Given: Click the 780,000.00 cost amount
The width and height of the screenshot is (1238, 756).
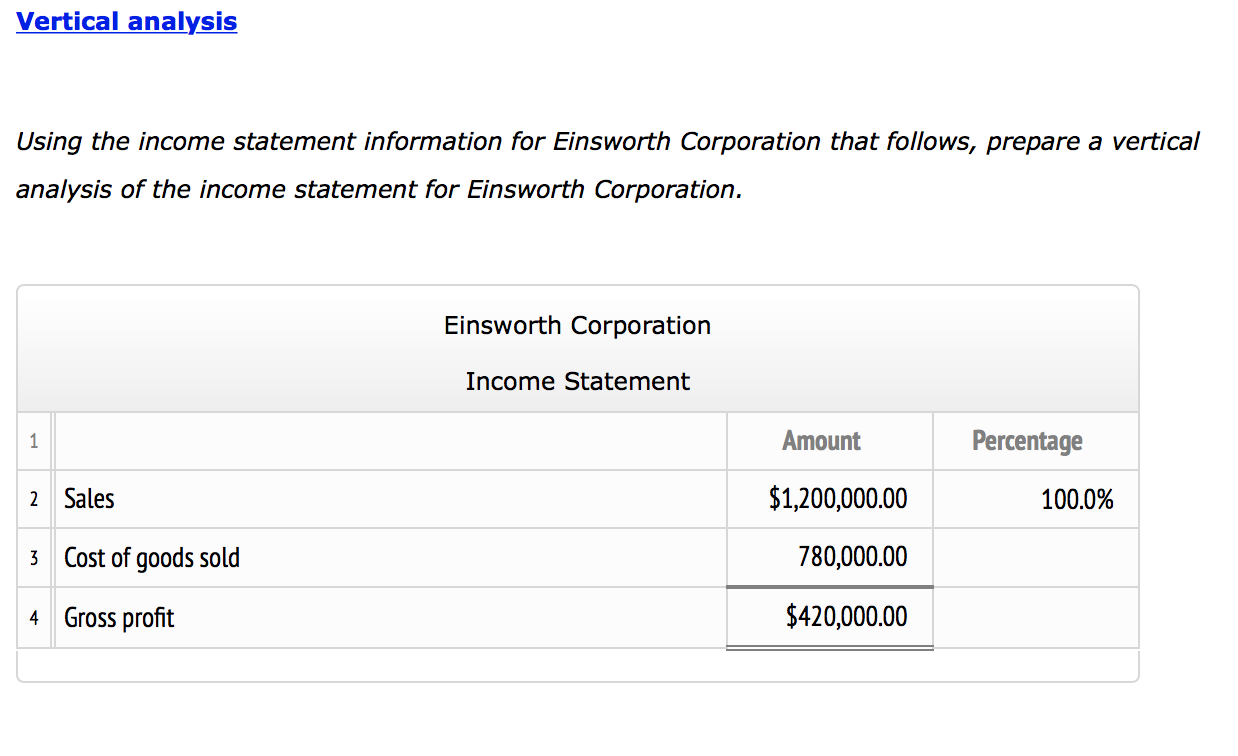Looking at the screenshot, I should (853, 557).
